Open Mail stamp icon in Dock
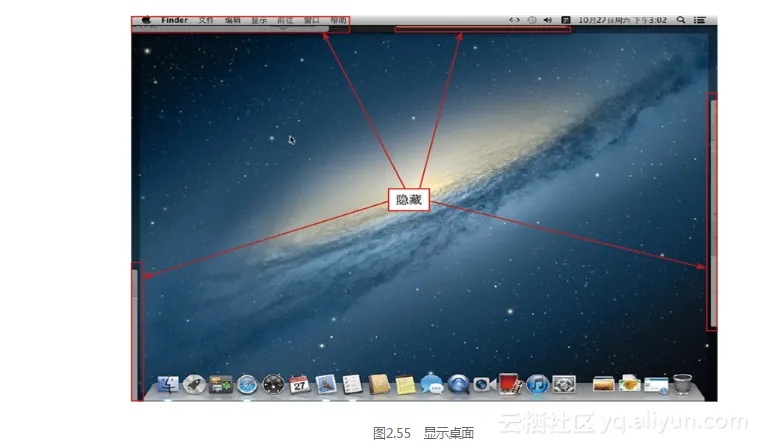This screenshot has height=445, width=759. coord(326,385)
